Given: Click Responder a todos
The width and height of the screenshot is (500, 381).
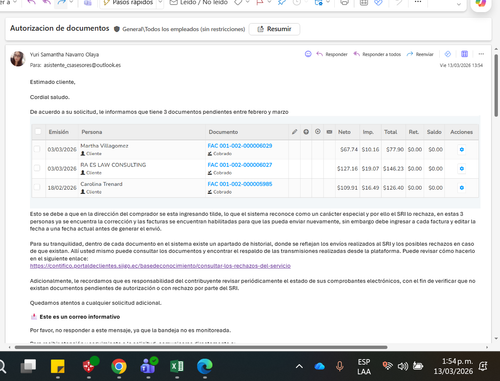Looking at the screenshot, I should point(377,54).
